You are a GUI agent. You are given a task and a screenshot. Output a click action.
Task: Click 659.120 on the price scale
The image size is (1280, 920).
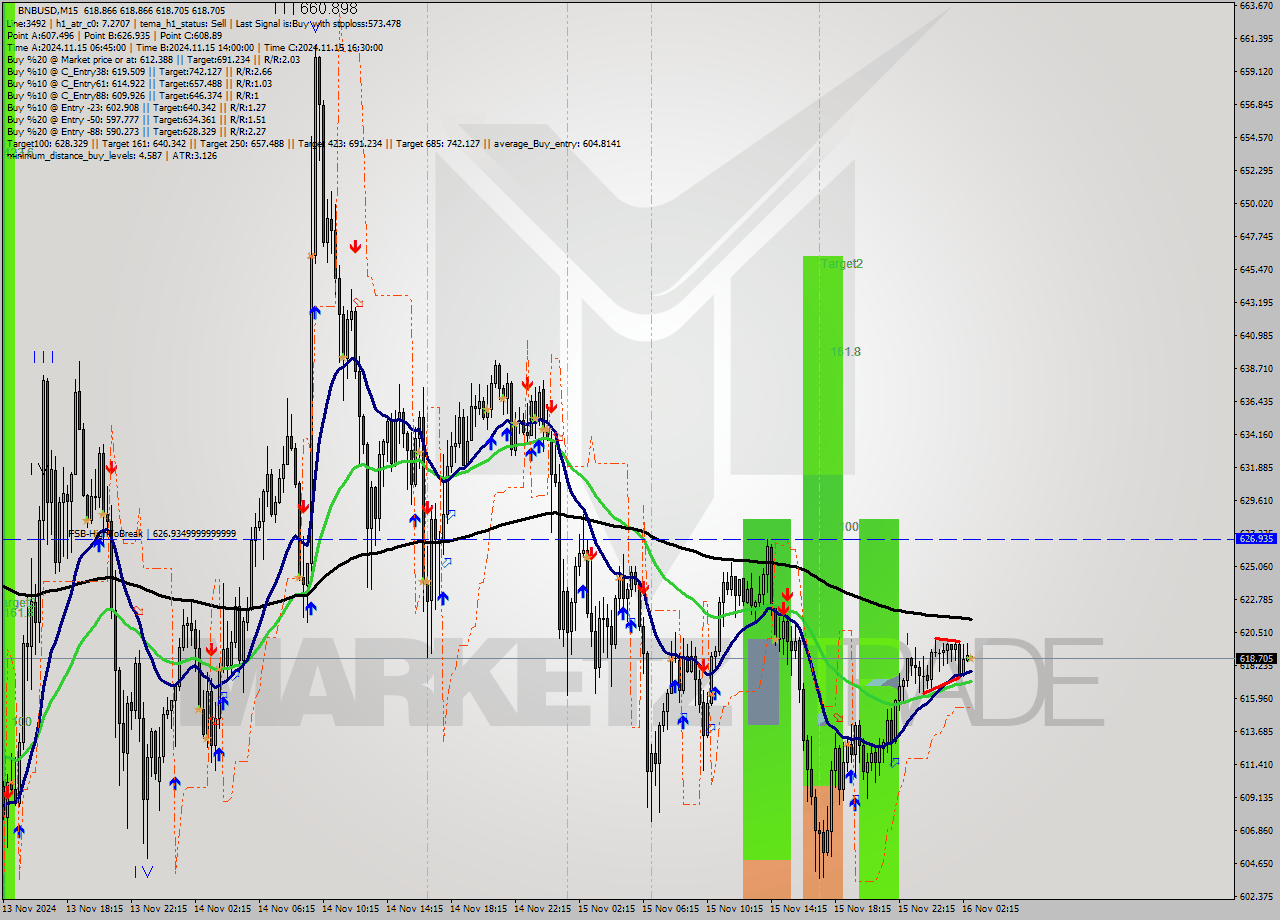click(x=1255, y=71)
